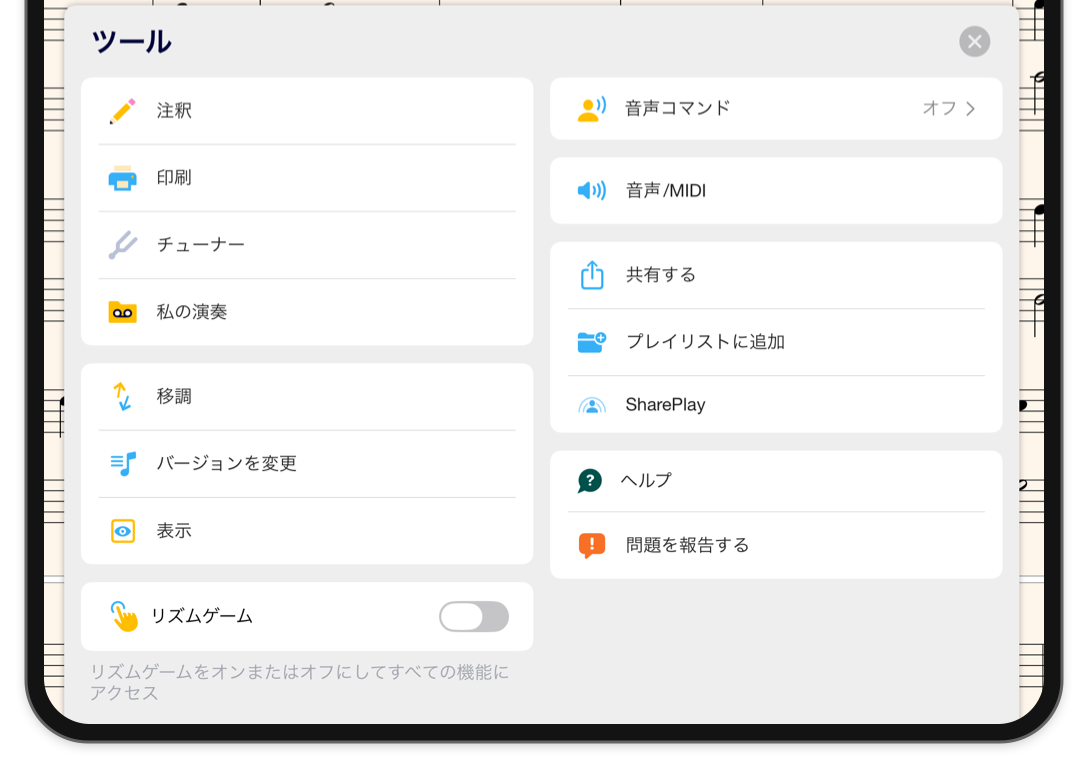The height and width of the screenshot is (762, 1088).
Task: Click the ツール panel title
Action: (132, 42)
